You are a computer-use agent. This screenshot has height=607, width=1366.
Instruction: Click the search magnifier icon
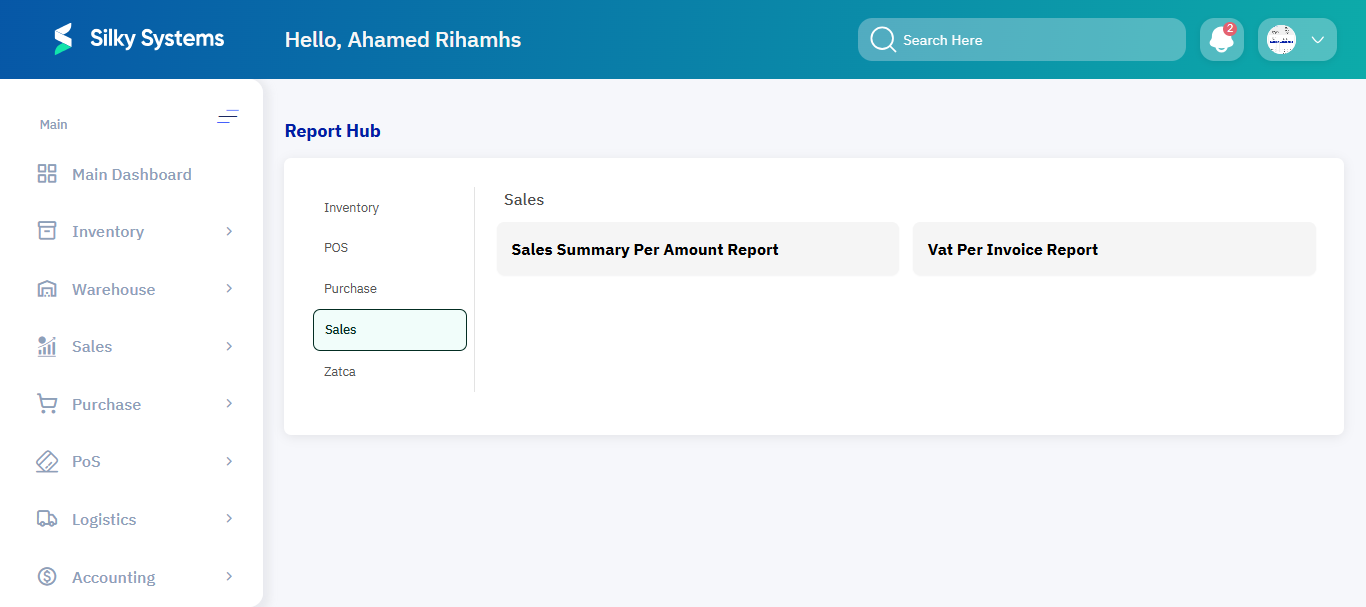883,39
